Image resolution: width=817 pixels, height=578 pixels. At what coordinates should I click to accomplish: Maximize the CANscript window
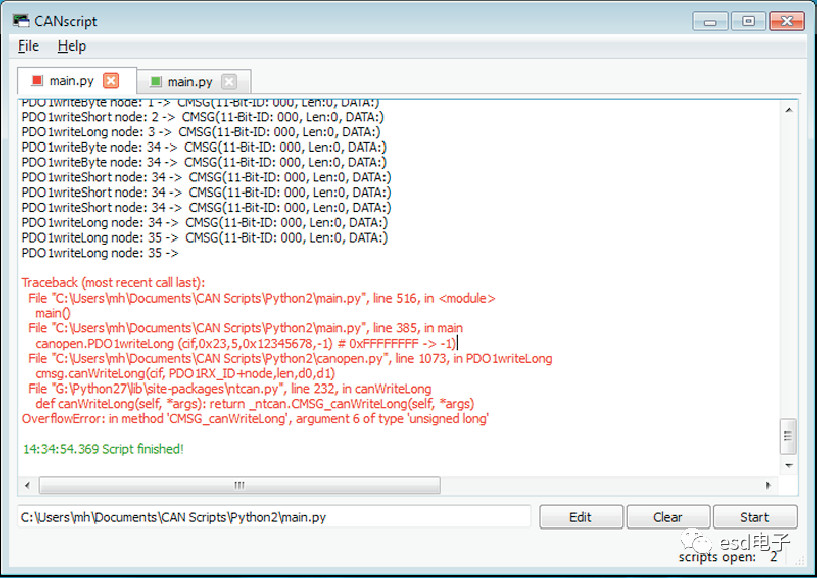[746, 20]
